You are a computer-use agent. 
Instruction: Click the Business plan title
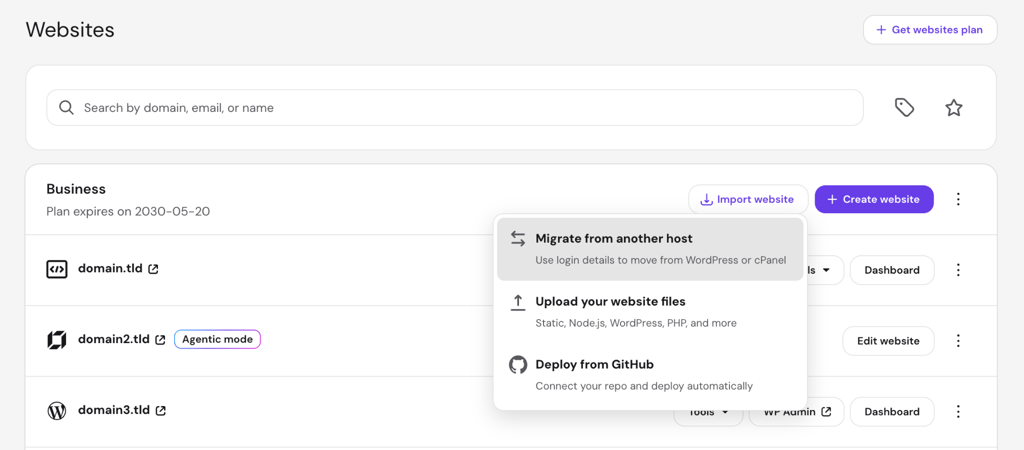point(76,189)
